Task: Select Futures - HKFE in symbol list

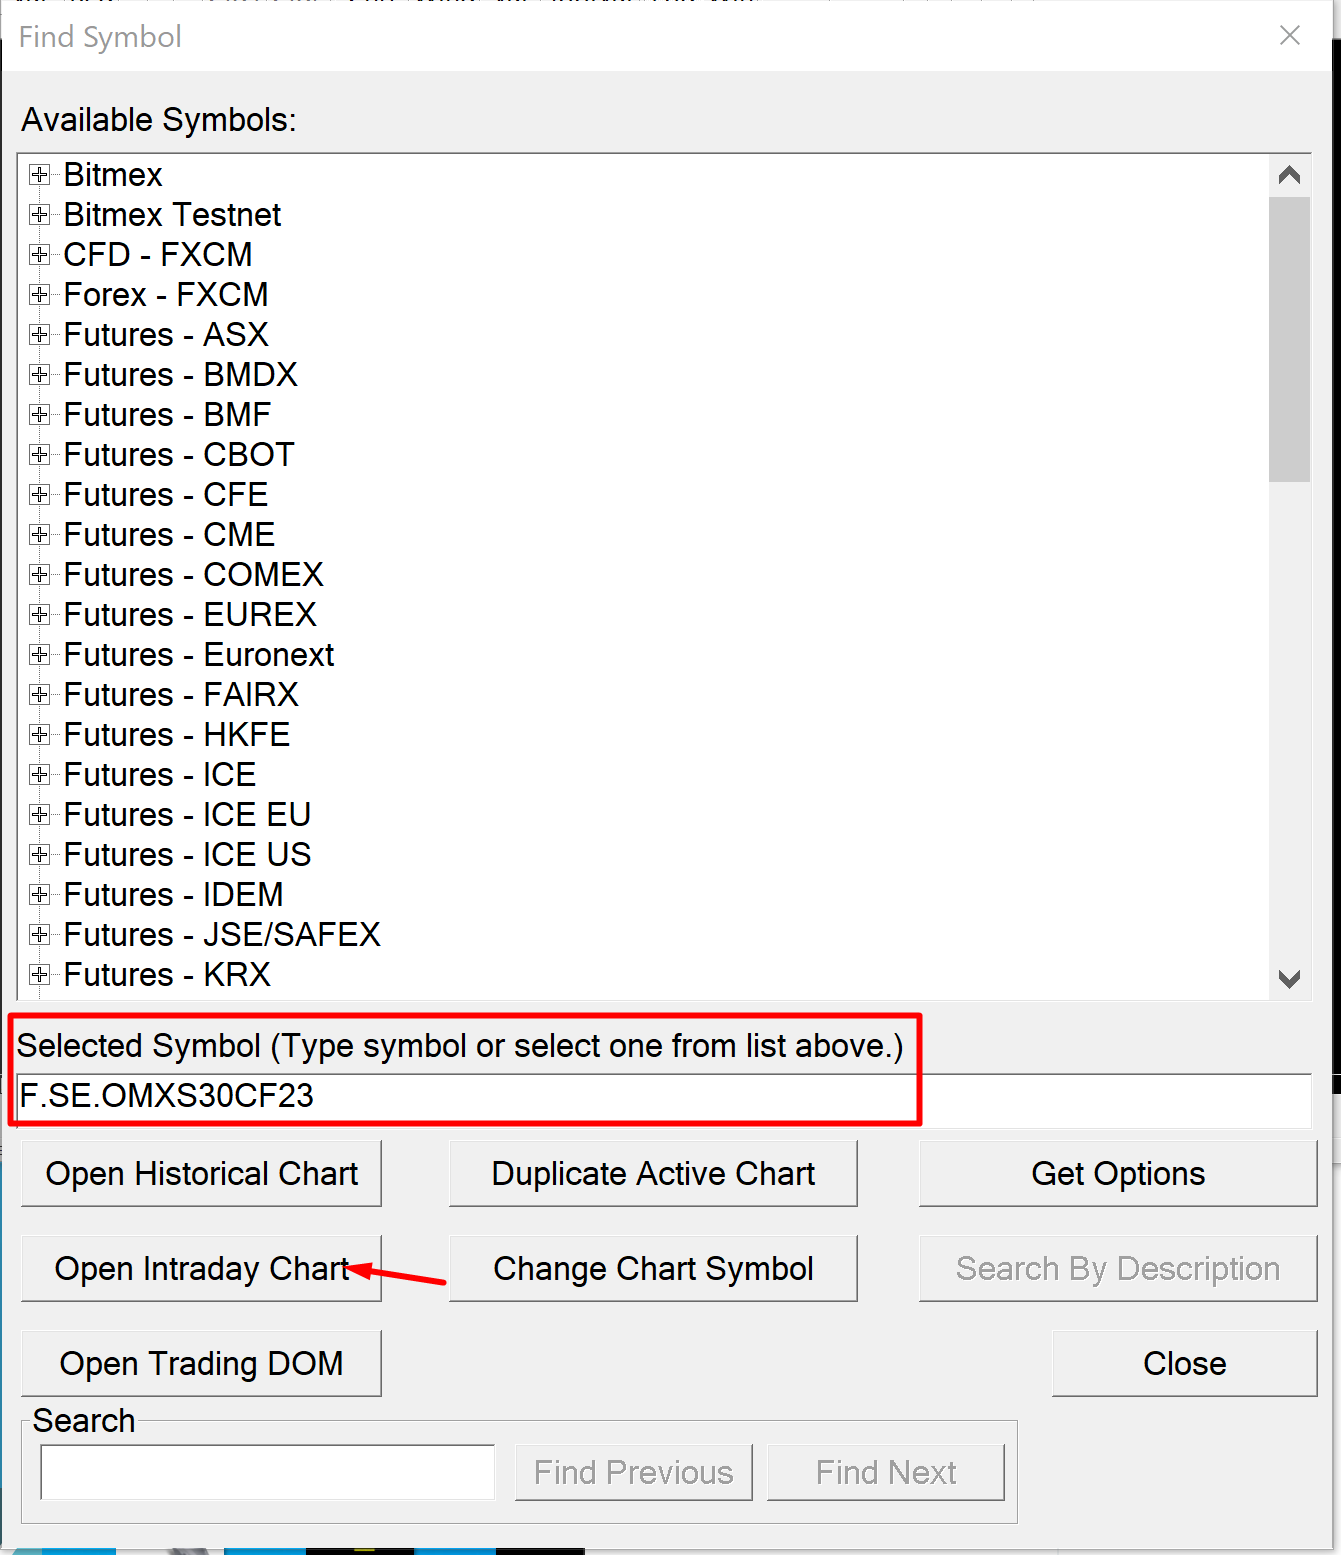Action: (x=177, y=735)
